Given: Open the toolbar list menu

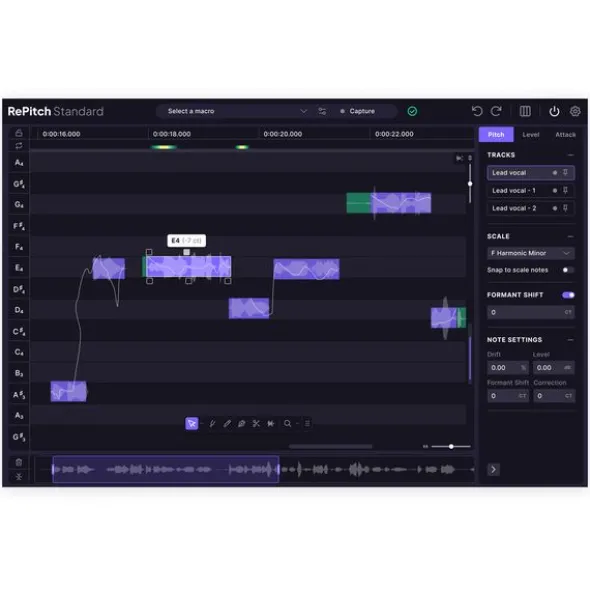Looking at the screenshot, I should (307, 424).
